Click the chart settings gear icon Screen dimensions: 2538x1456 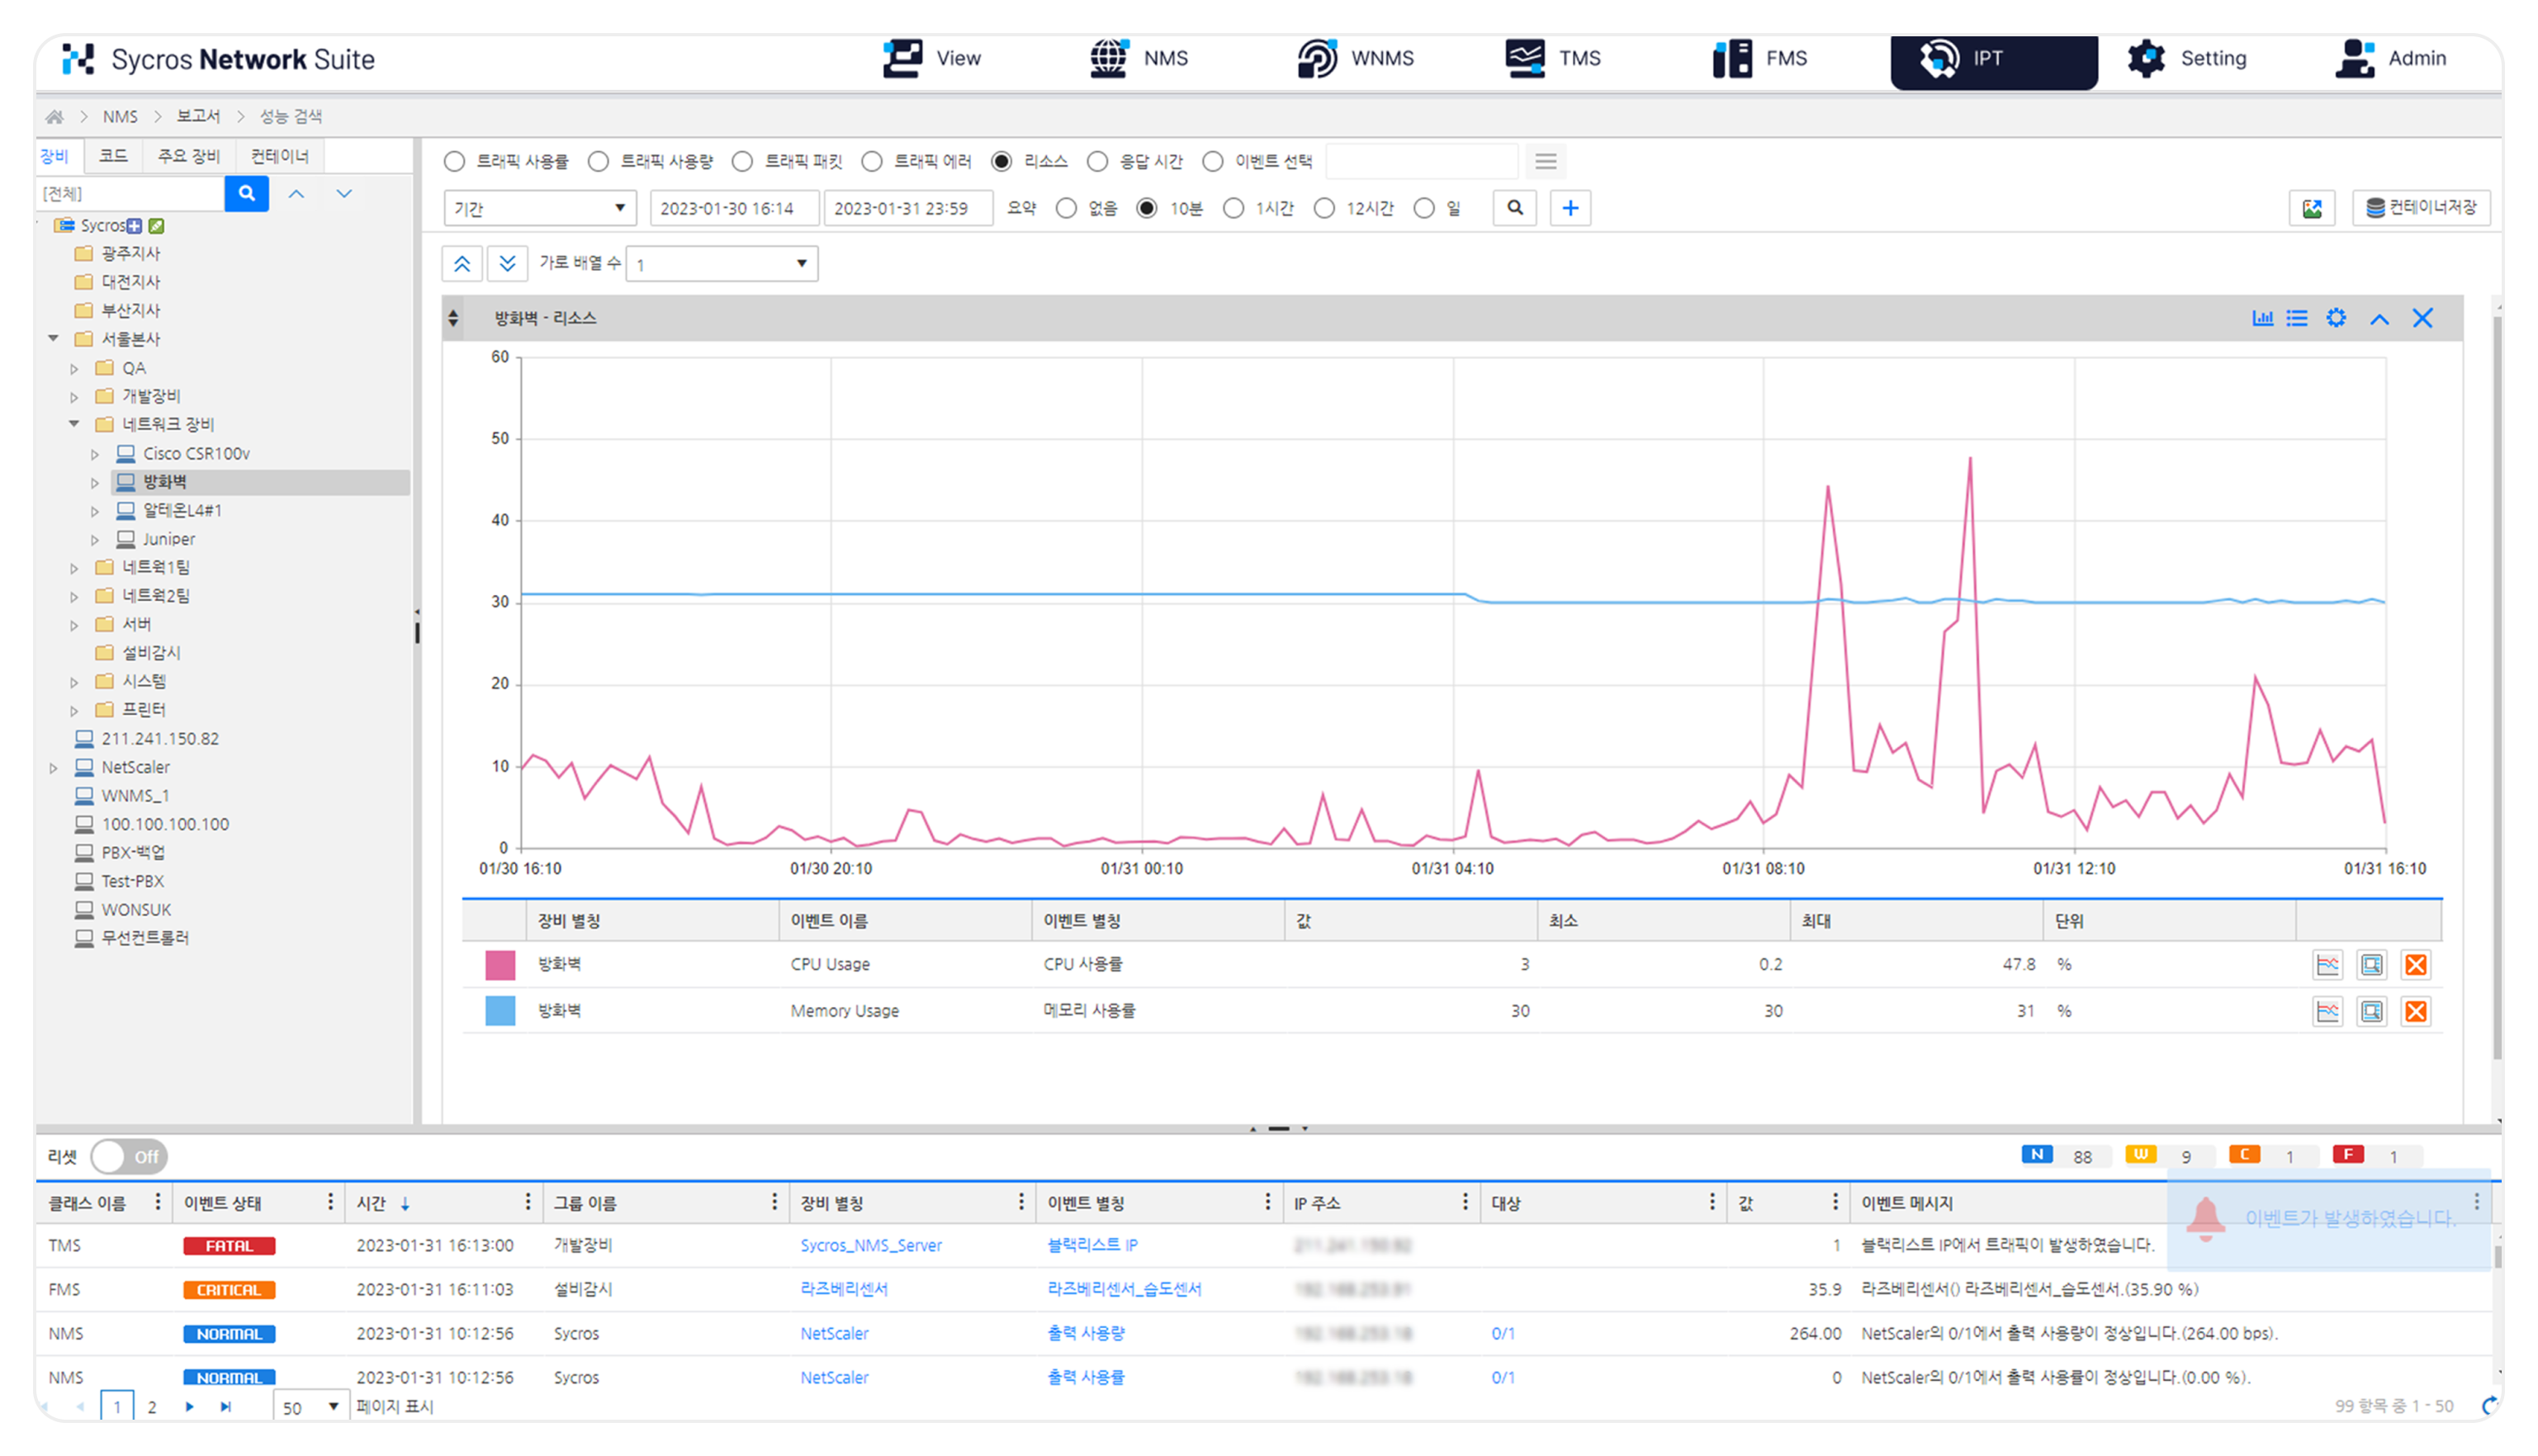click(2336, 318)
